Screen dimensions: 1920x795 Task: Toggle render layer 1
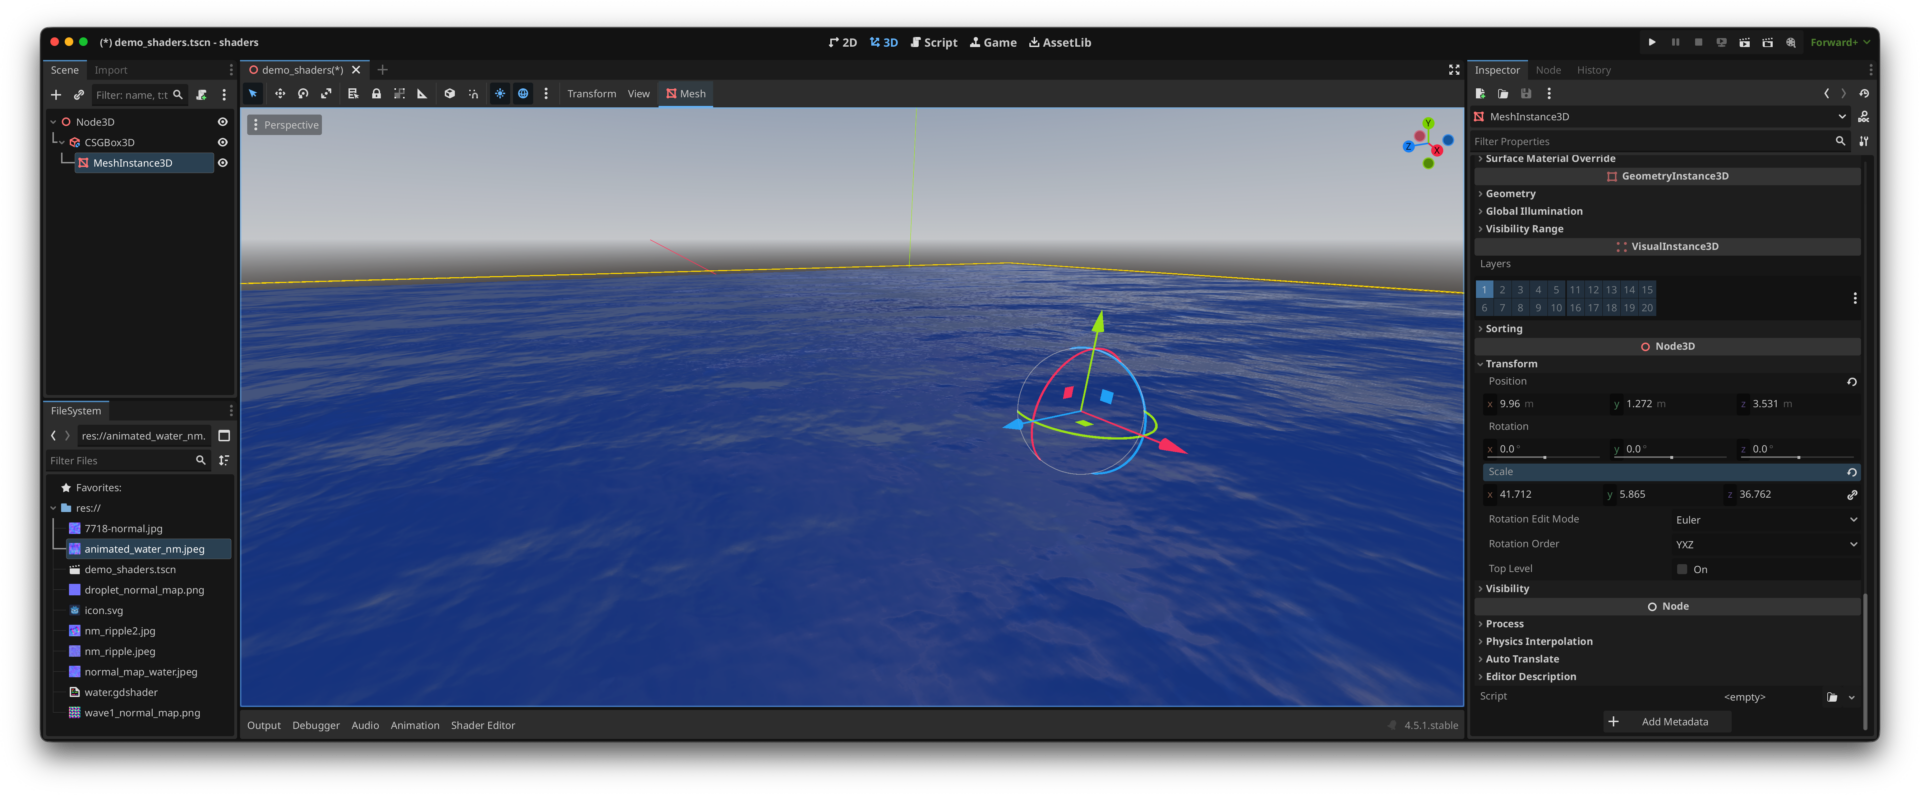pos(1484,290)
